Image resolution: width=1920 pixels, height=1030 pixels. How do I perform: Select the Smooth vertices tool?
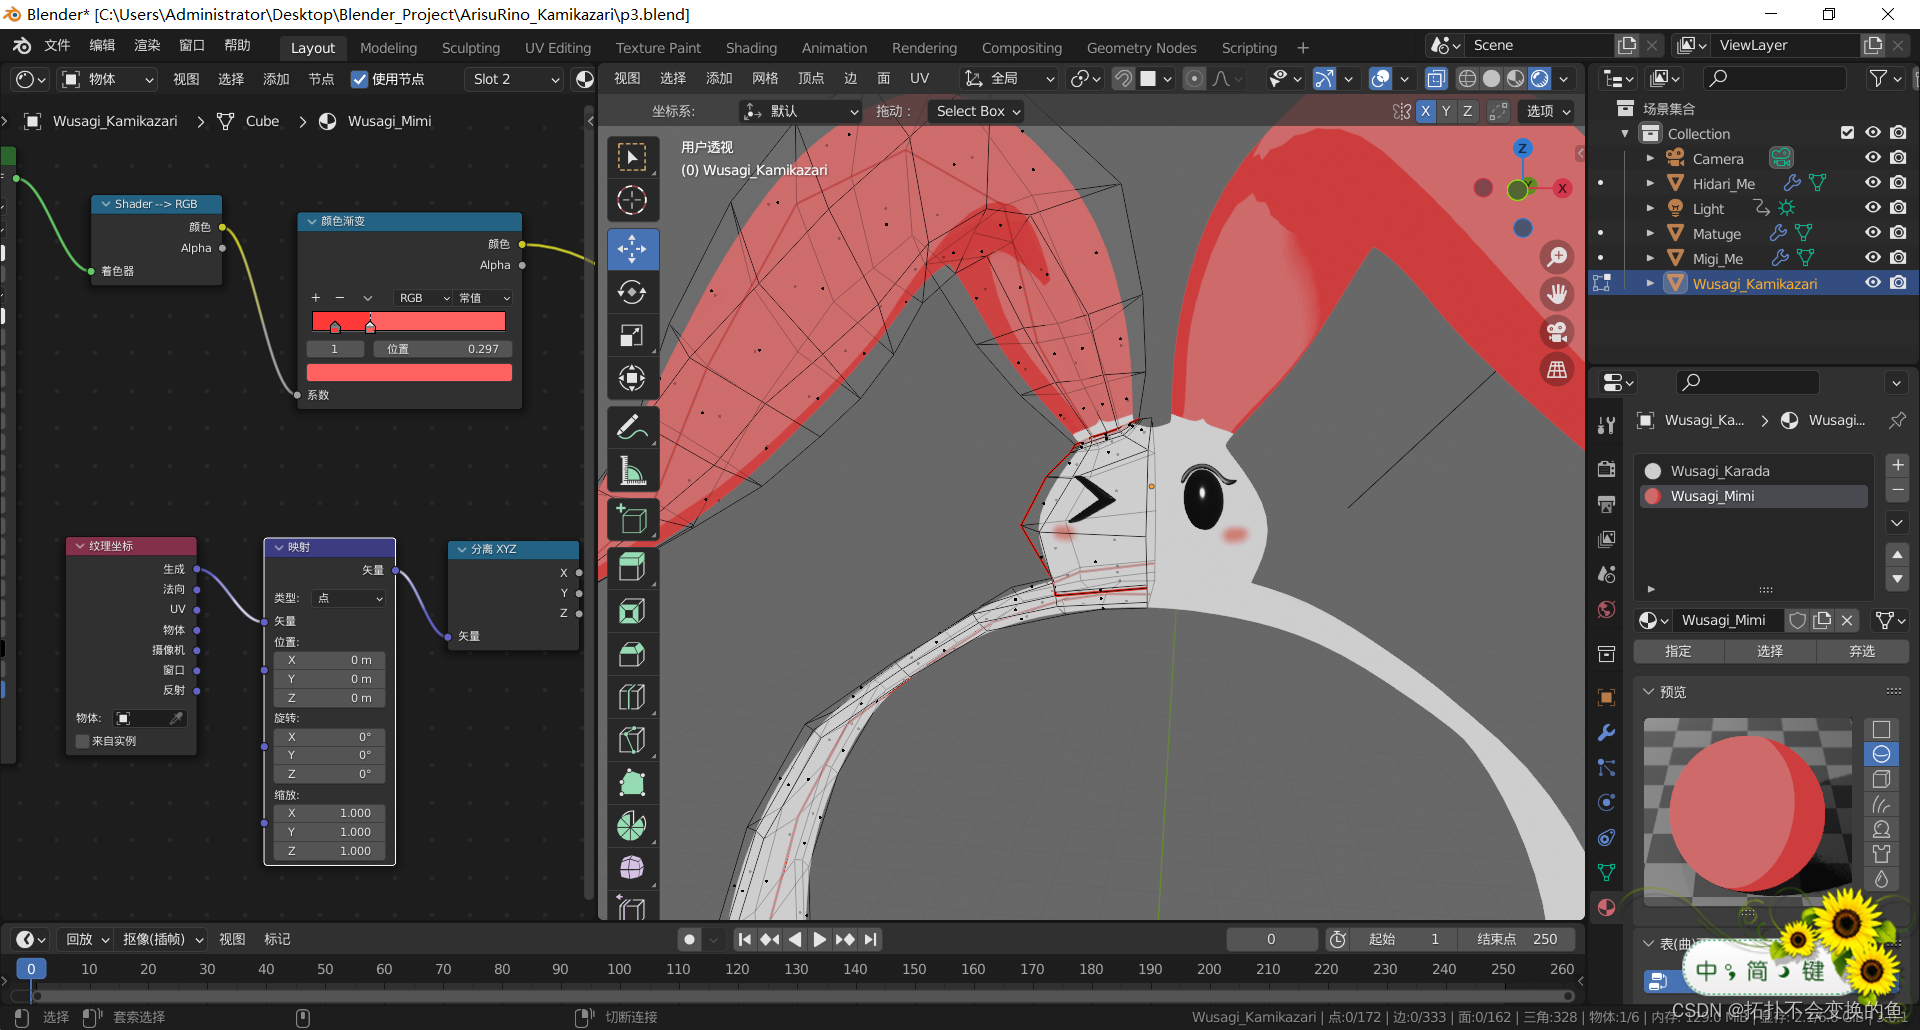point(632,869)
